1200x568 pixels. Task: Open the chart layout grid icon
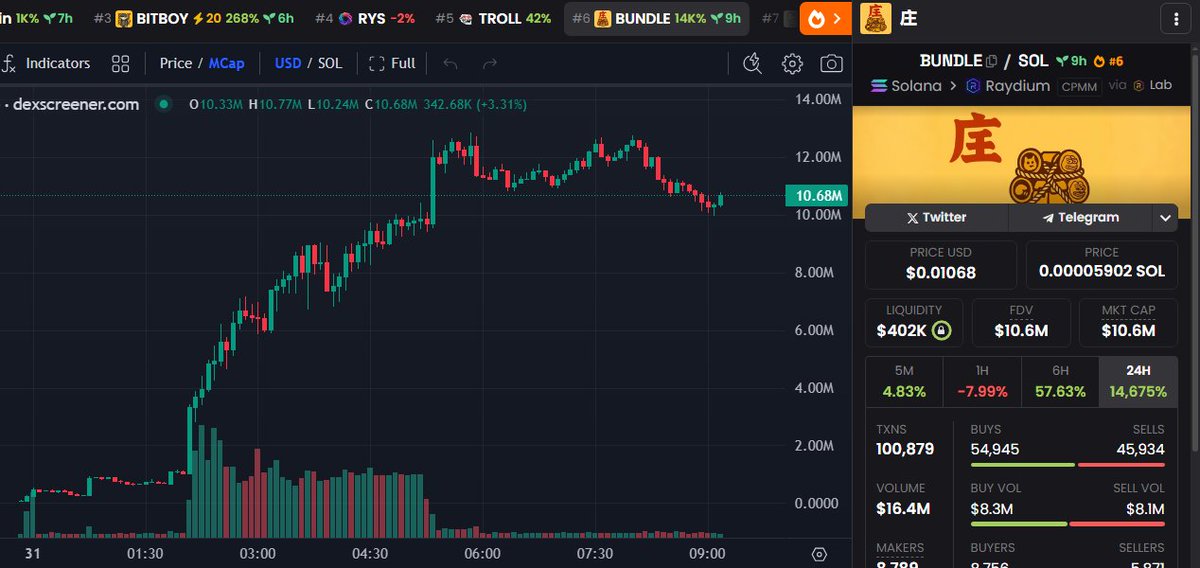(x=121, y=64)
